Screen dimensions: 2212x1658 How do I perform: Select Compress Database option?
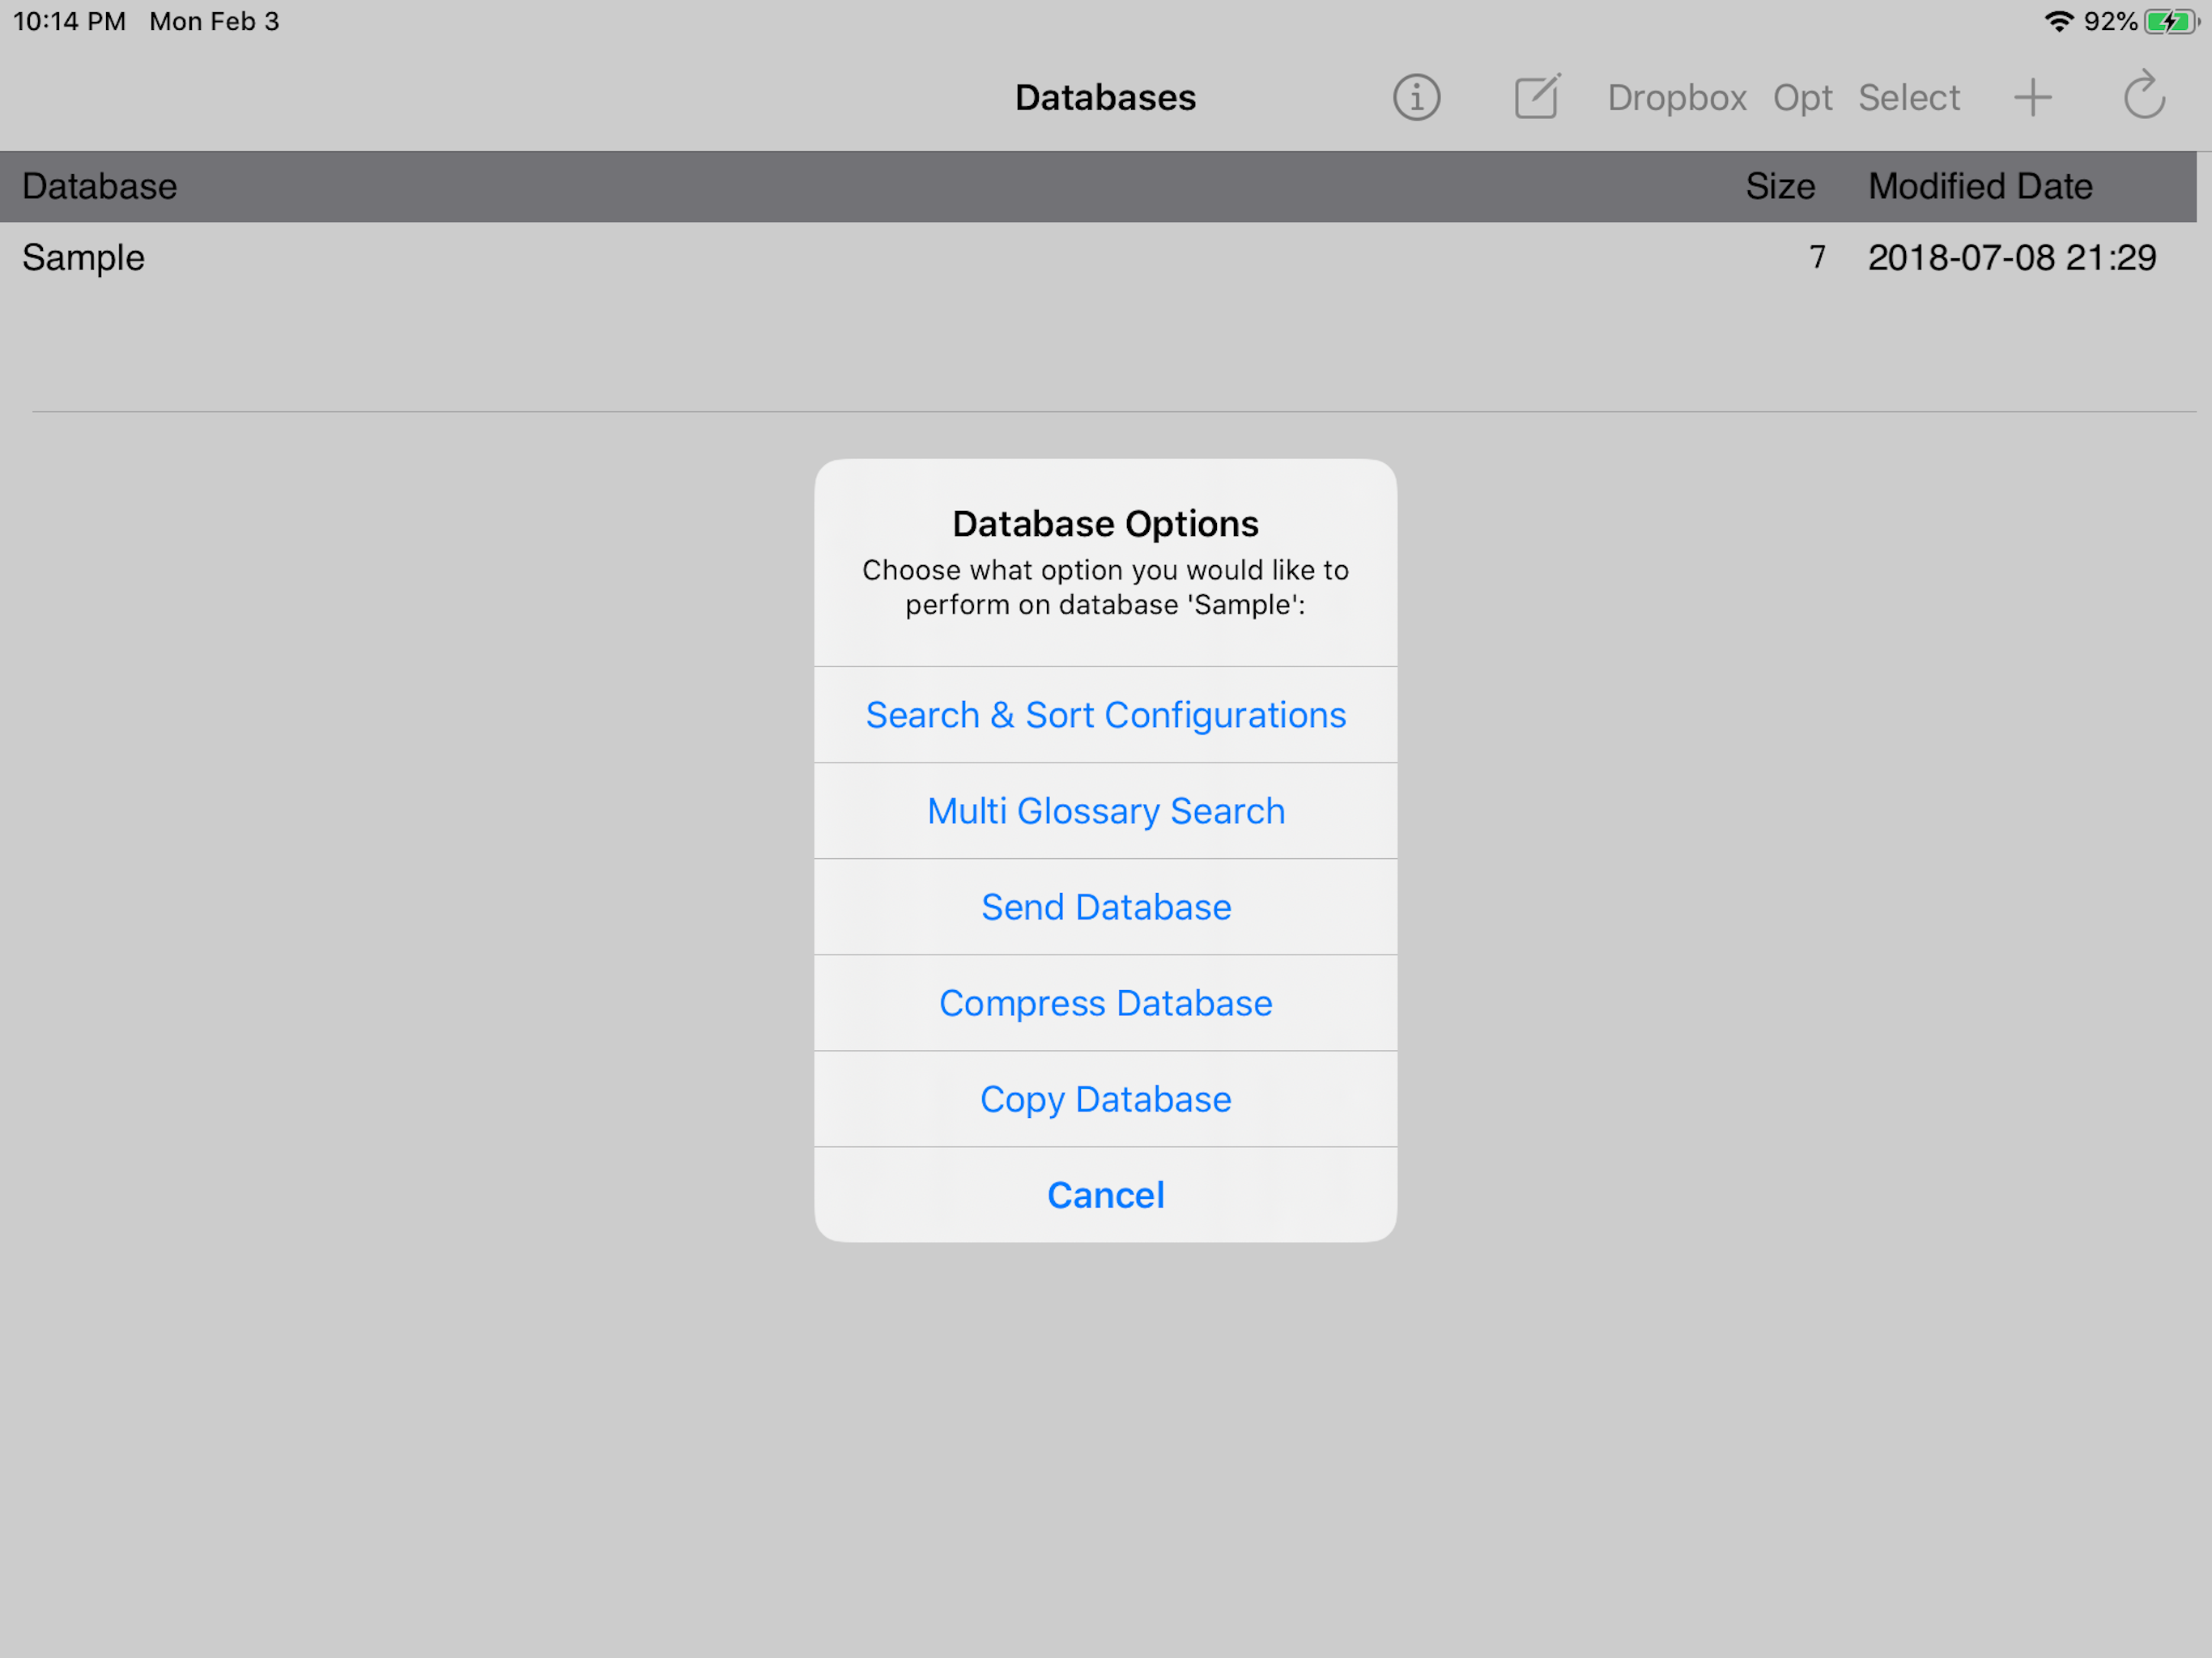point(1105,1003)
